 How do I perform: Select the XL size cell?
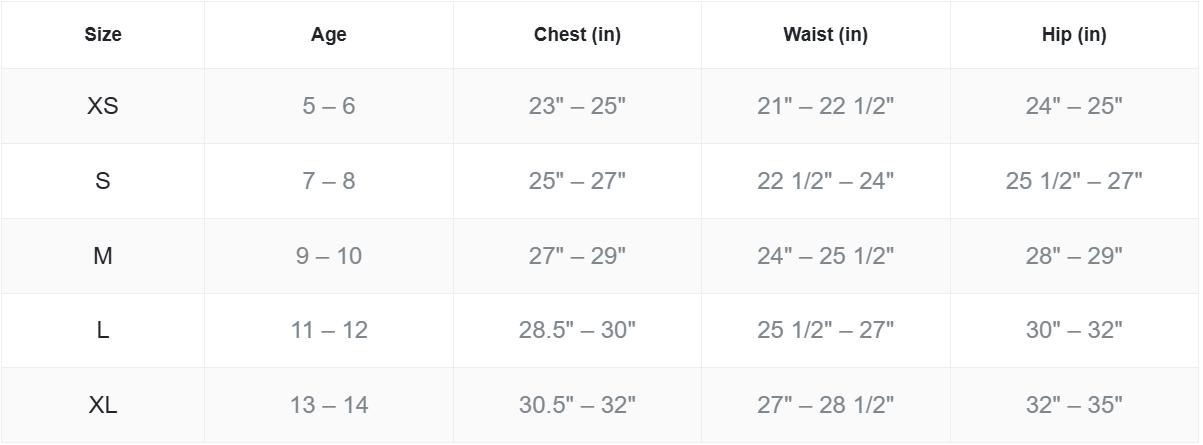click(103, 405)
